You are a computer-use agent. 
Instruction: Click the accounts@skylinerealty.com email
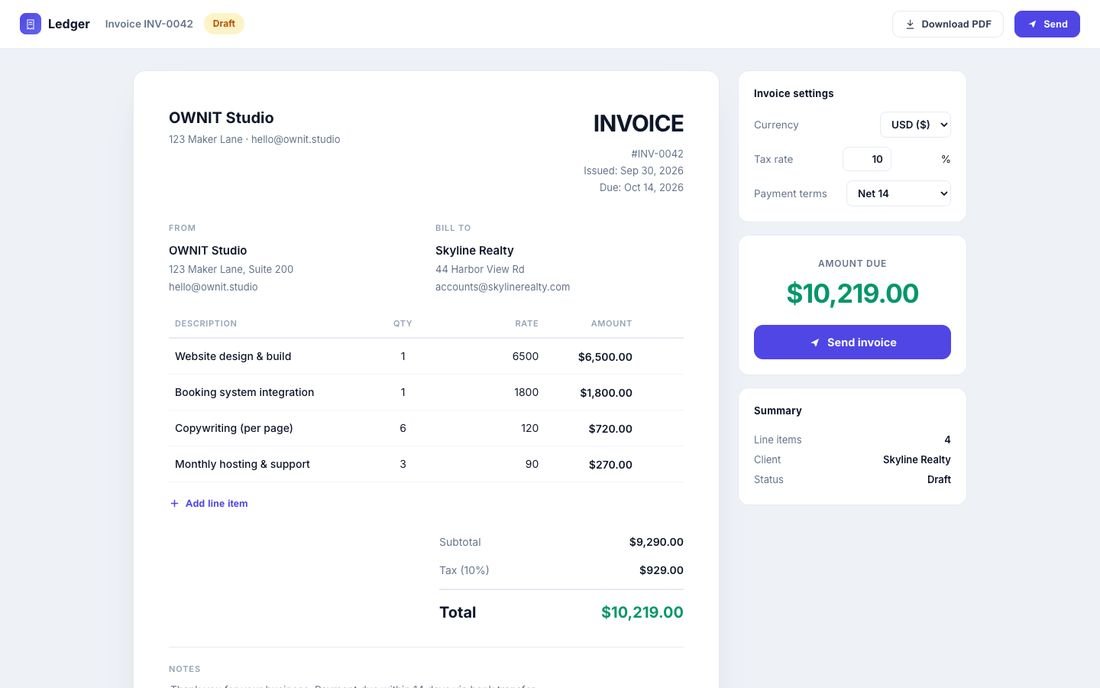click(502, 287)
